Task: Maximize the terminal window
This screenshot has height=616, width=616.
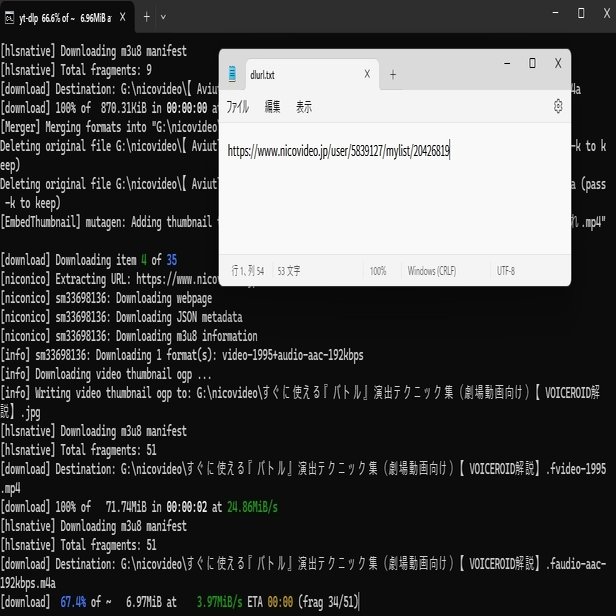Action: [581, 13]
